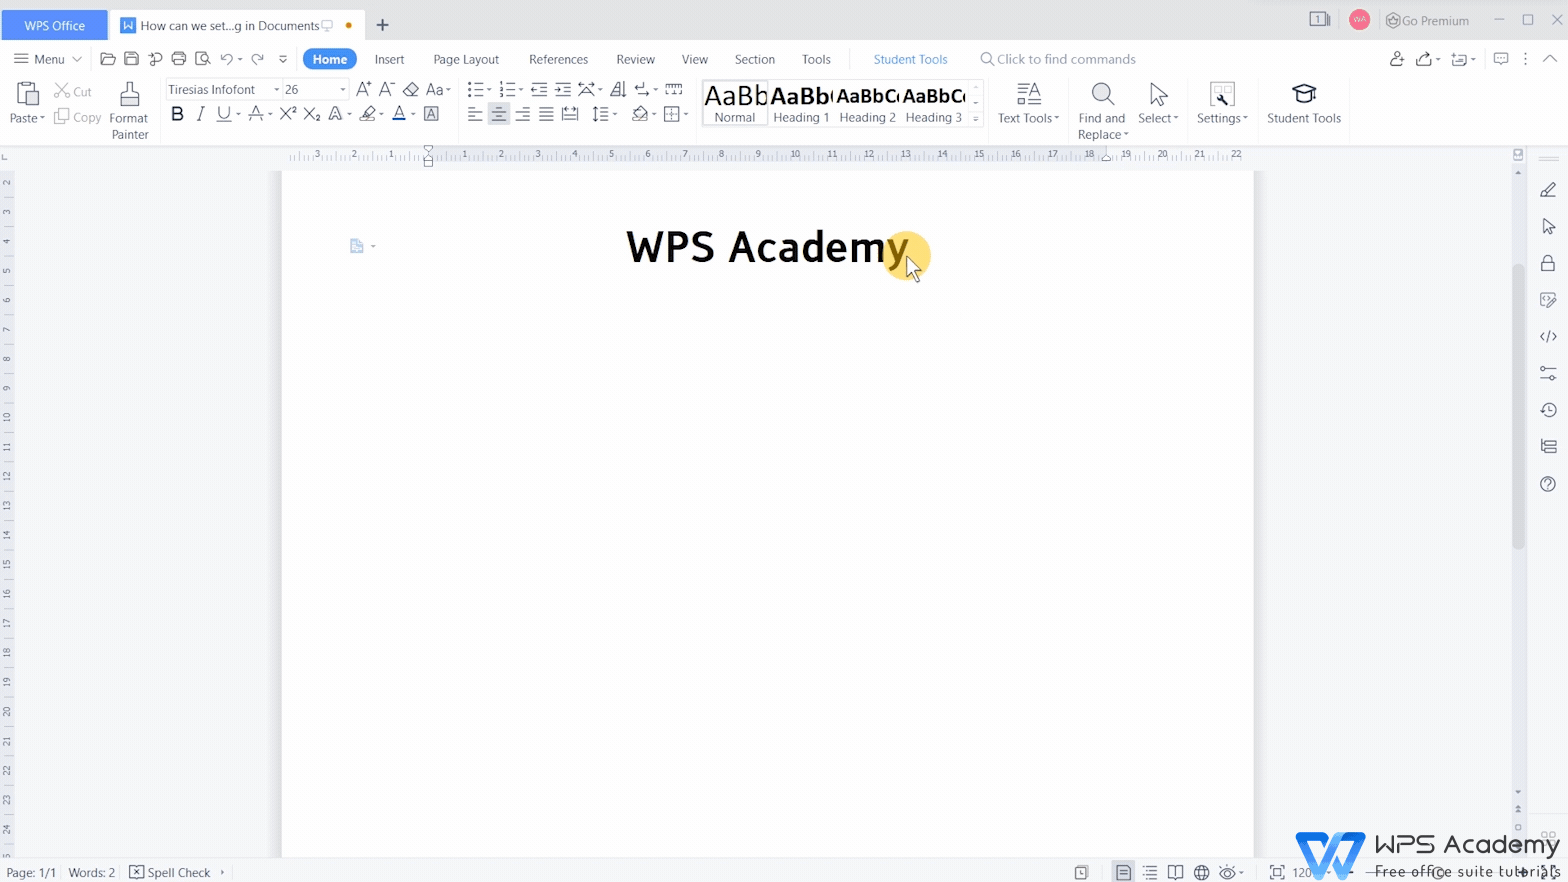Click the Print icon in quick toolbar
The width and height of the screenshot is (1568, 882).
179,59
